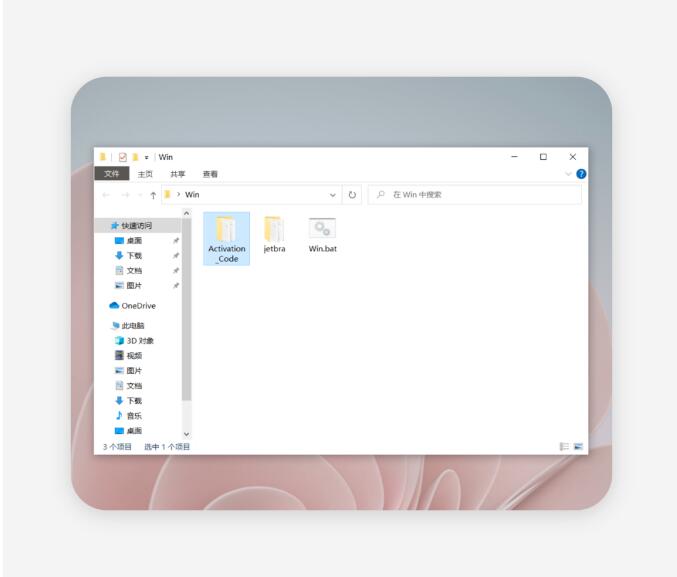Expand the ribbon using the chevron

[569, 174]
